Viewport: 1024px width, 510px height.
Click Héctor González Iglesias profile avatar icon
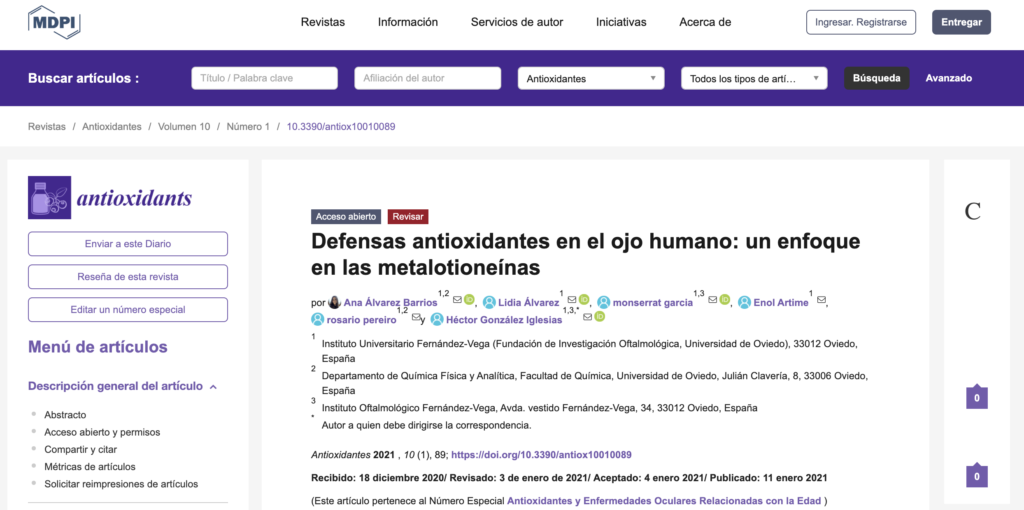pos(437,320)
